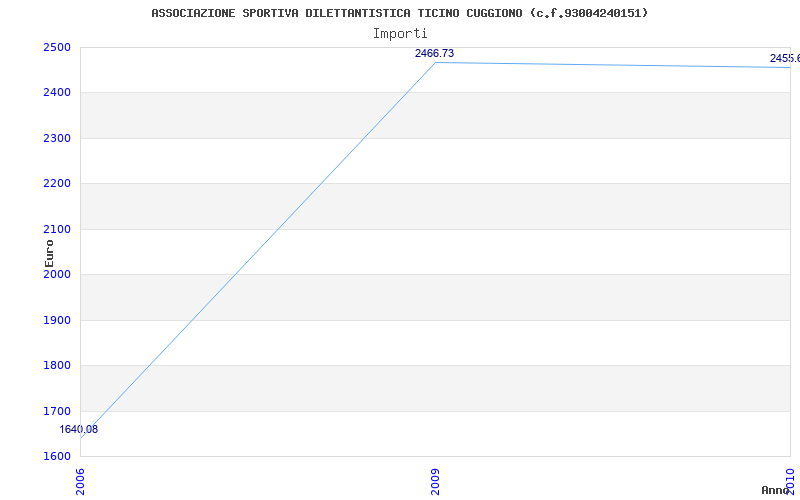This screenshot has width=800, height=500.
Task: Click the 1900 y-axis tick label
Action: point(57,320)
